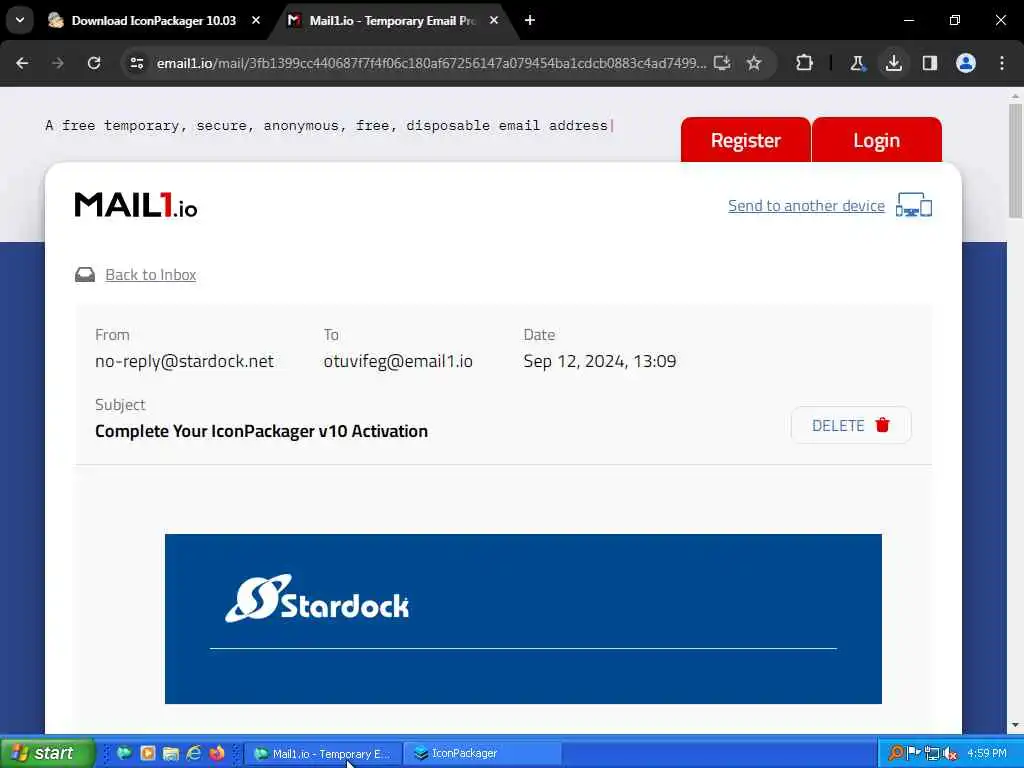The width and height of the screenshot is (1024, 768).
Task: Open the tab search dropdown arrow
Action: (20, 20)
